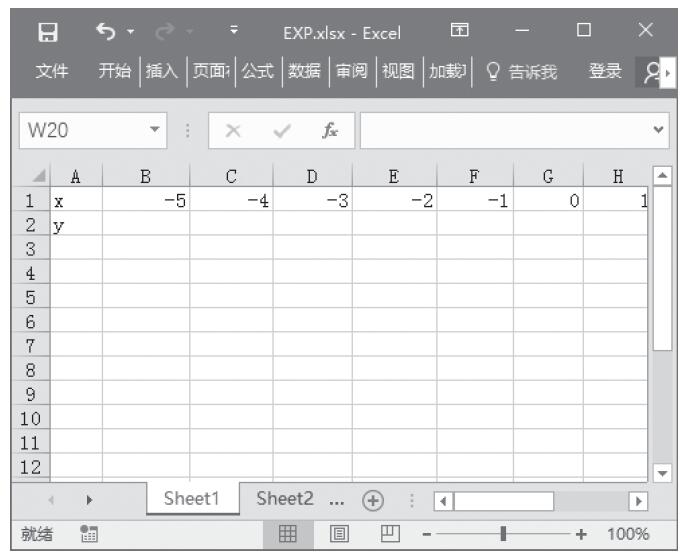
Task: Click the zoom in plus icon
Action: point(581,534)
